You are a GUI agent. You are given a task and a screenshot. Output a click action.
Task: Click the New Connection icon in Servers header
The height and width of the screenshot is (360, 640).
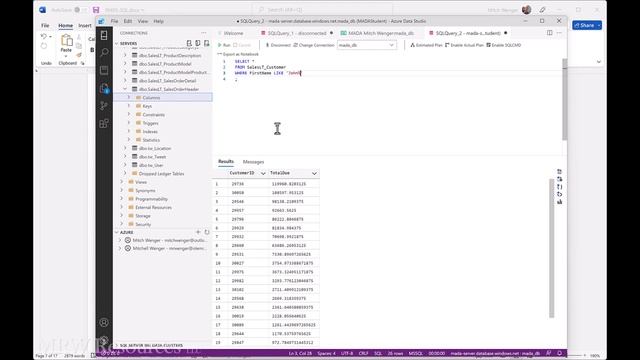tap(189, 43)
